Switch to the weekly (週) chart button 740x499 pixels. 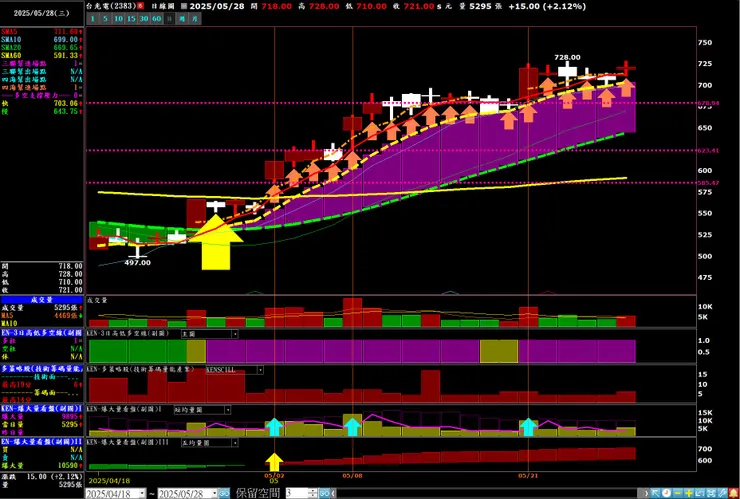tap(182, 19)
